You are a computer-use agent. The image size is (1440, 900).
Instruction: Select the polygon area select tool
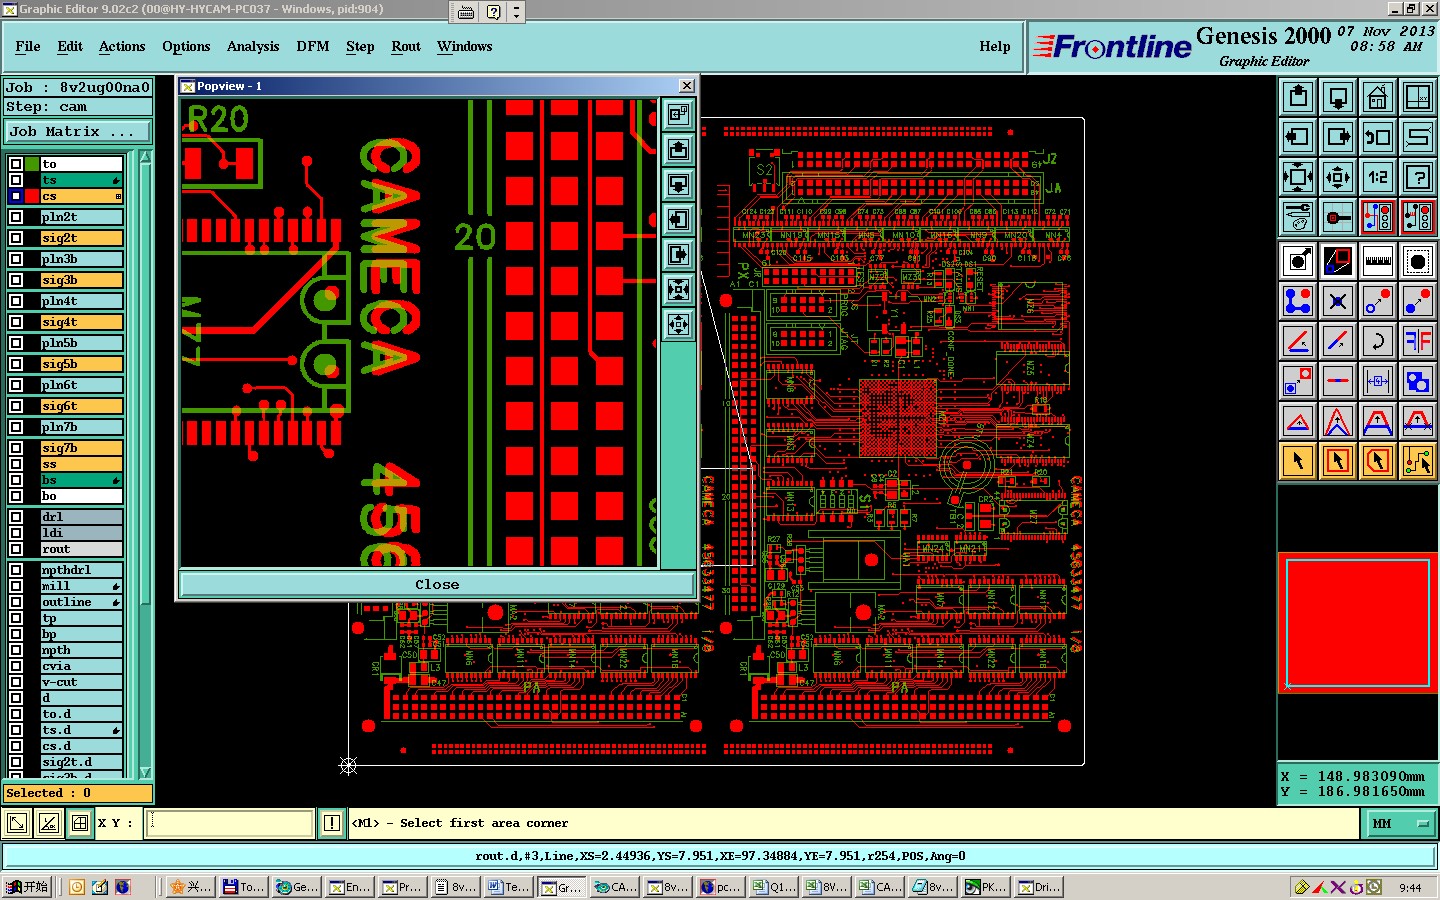pos(1378,461)
